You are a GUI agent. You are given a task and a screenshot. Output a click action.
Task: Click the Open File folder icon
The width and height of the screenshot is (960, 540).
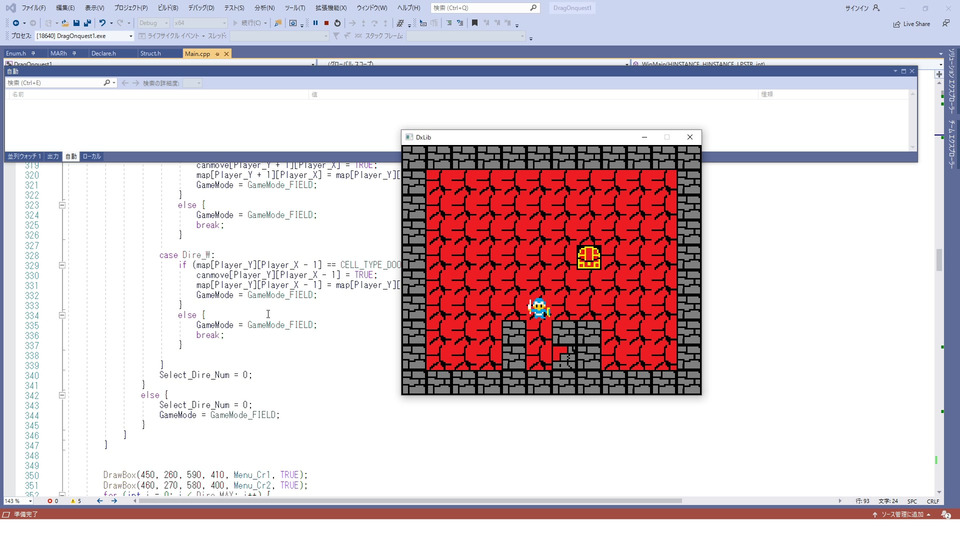click(x=64, y=23)
